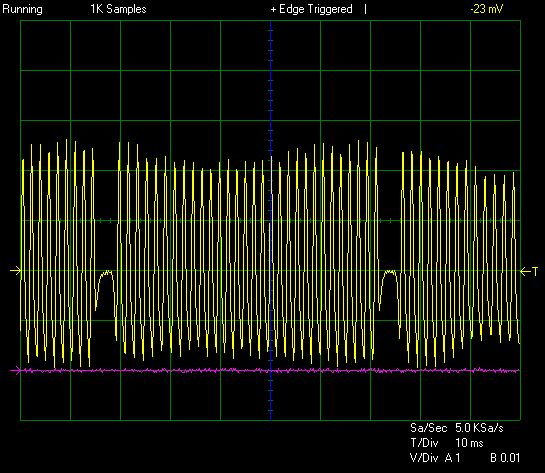Screen dimensions: 545x473
Task: Click the magenta channel B ground arrow
Action: [x=15, y=370]
